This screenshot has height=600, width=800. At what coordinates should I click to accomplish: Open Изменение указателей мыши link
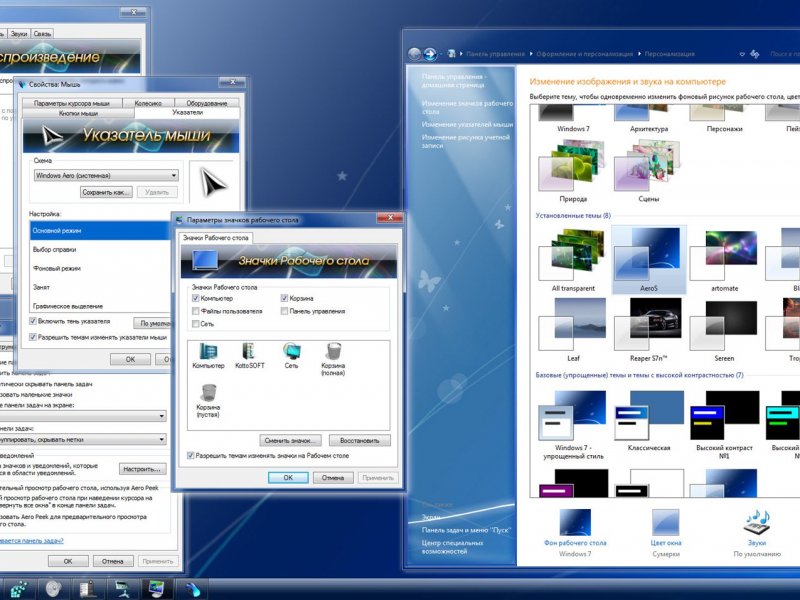click(467, 124)
